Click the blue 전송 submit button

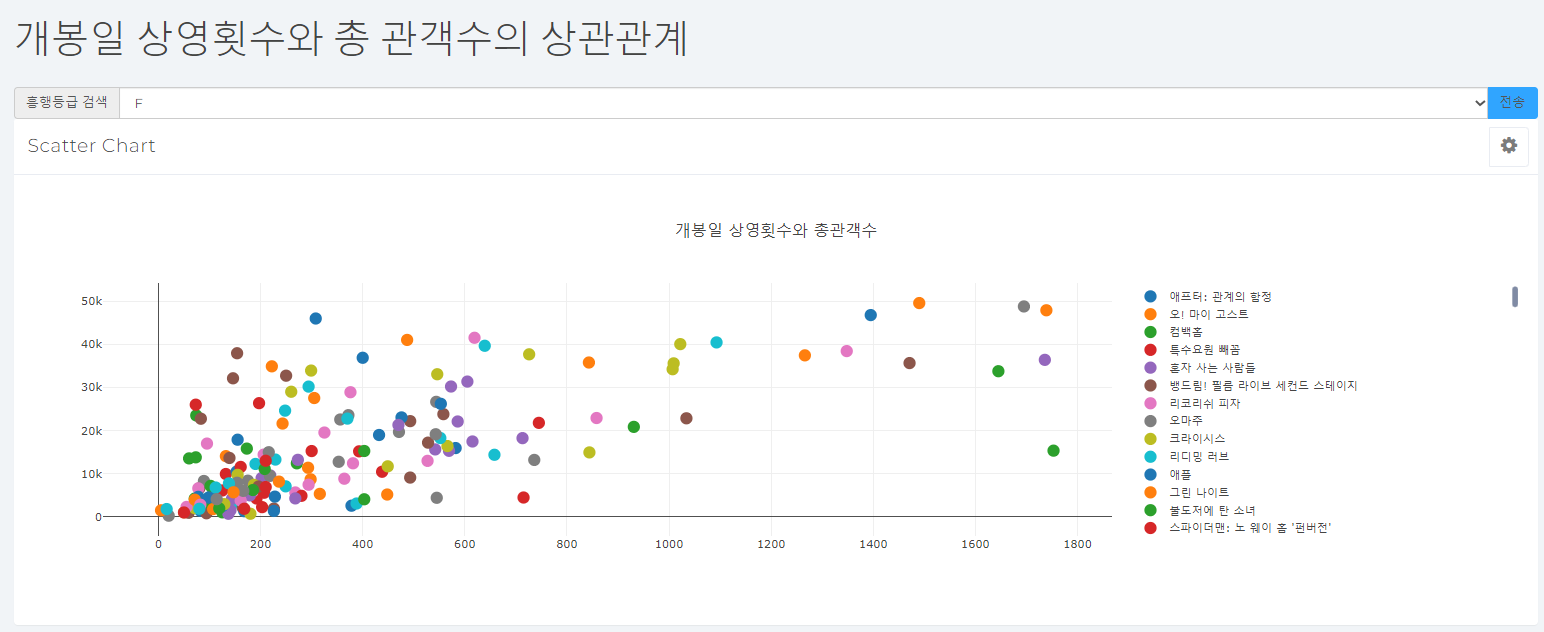(x=1513, y=102)
